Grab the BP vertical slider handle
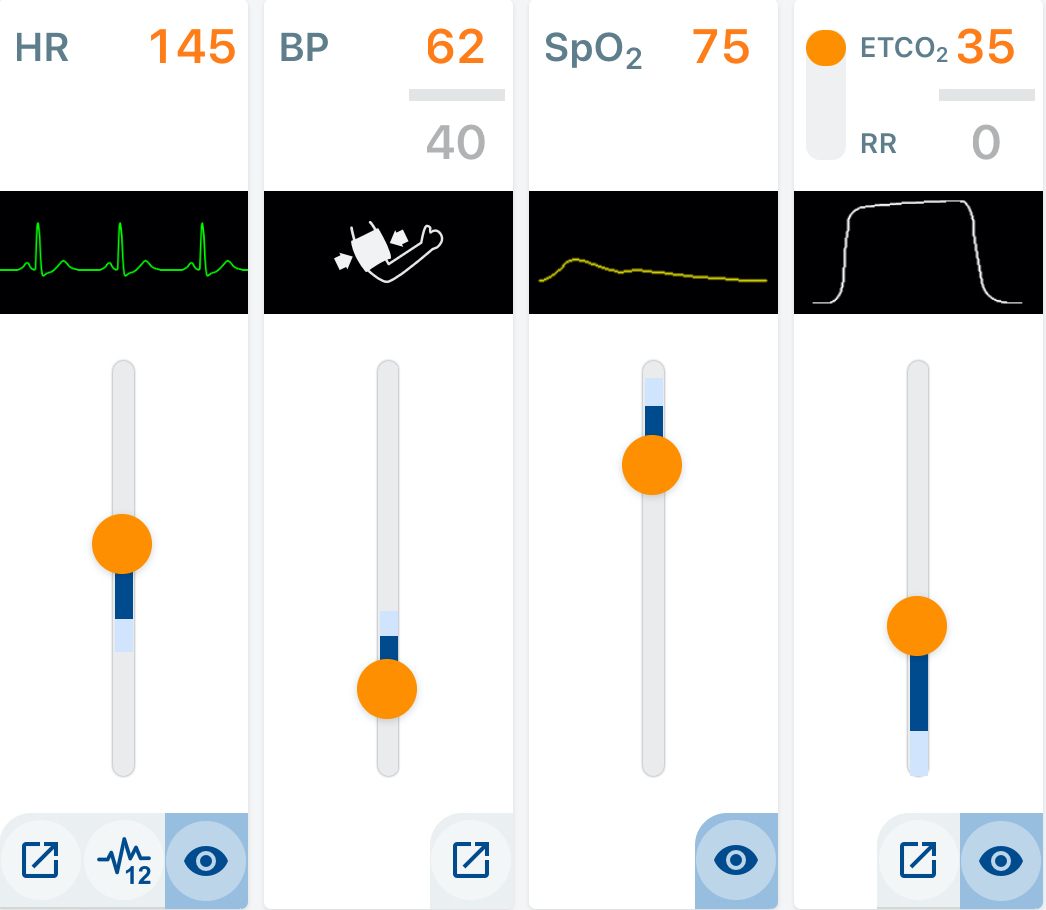The height and width of the screenshot is (910, 1046). [x=387, y=688]
